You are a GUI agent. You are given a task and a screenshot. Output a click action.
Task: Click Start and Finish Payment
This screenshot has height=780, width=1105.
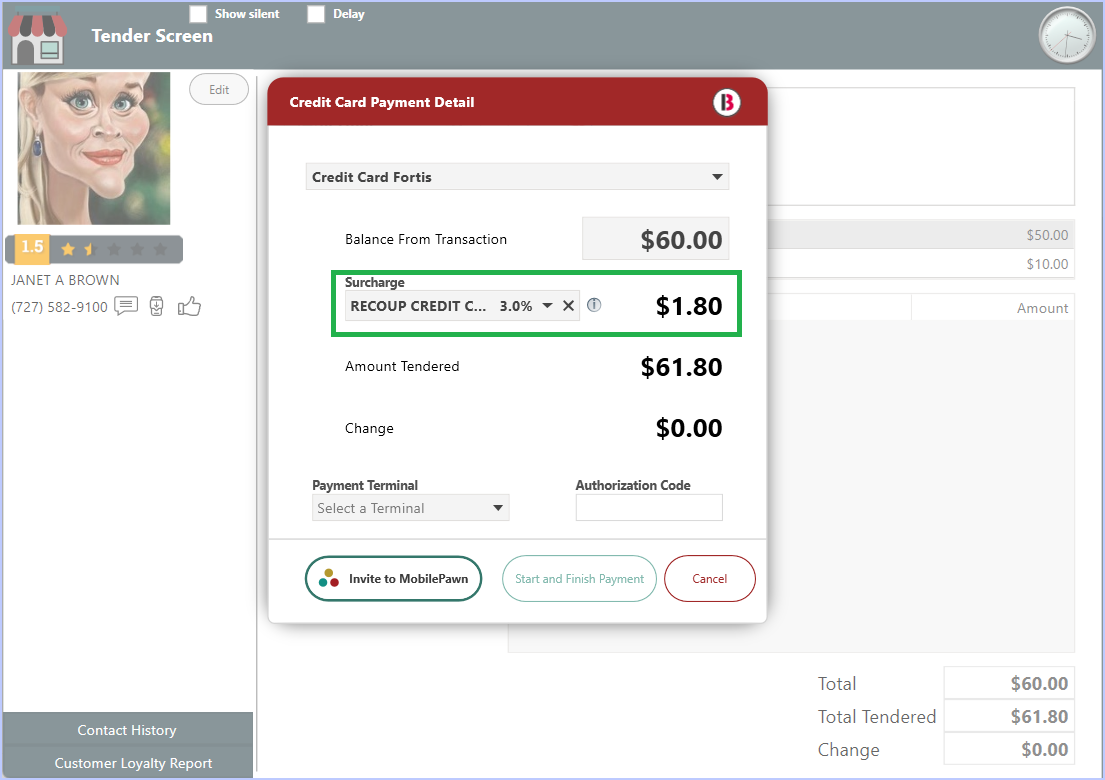click(579, 579)
